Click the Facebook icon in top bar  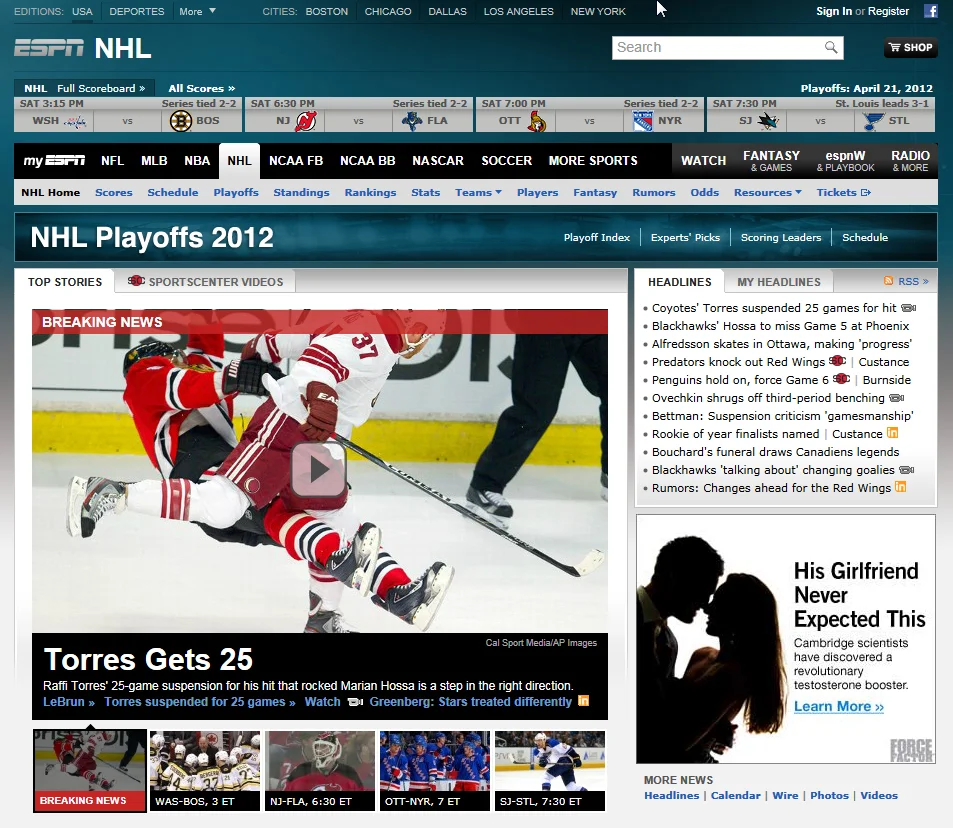(930, 11)
